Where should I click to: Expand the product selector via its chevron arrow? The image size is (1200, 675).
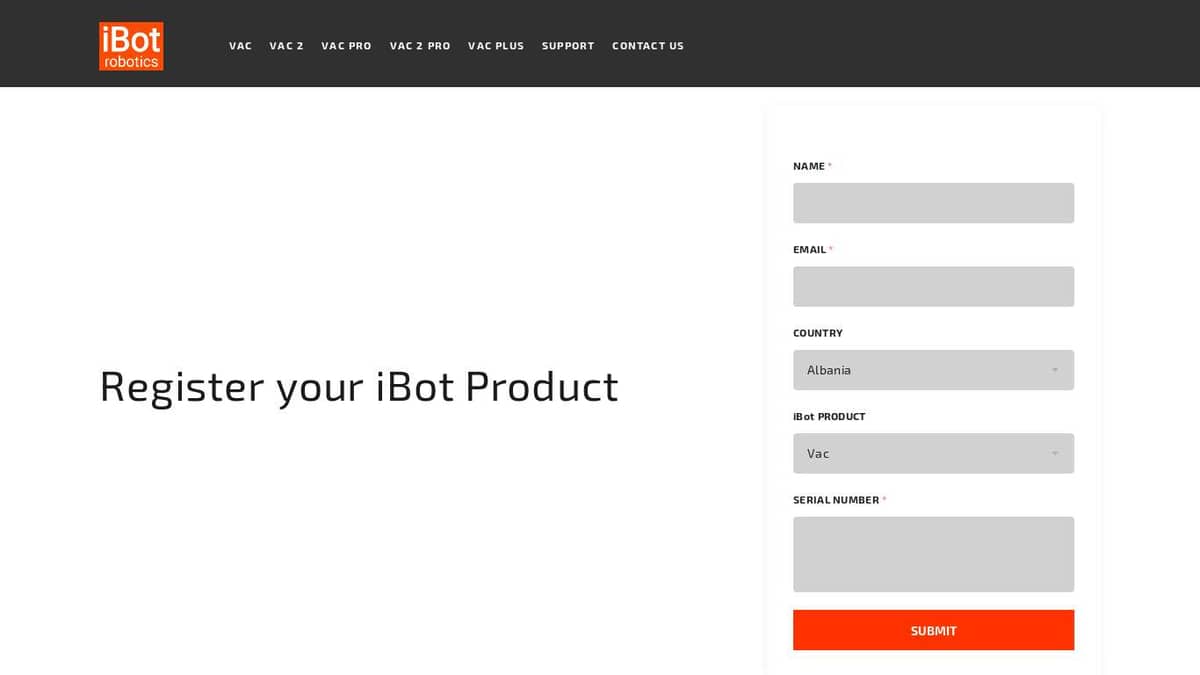[x=1055, y=453]
